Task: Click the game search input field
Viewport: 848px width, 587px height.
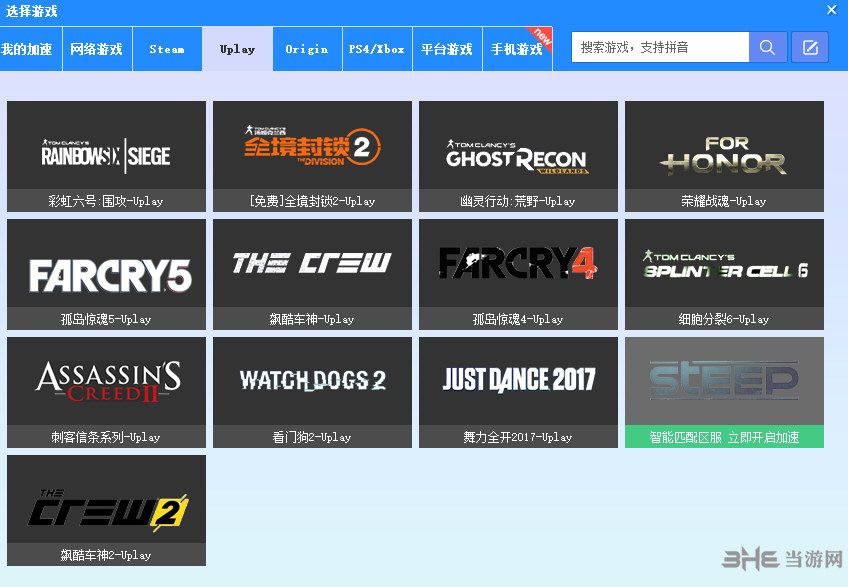Action: (660, 48)
